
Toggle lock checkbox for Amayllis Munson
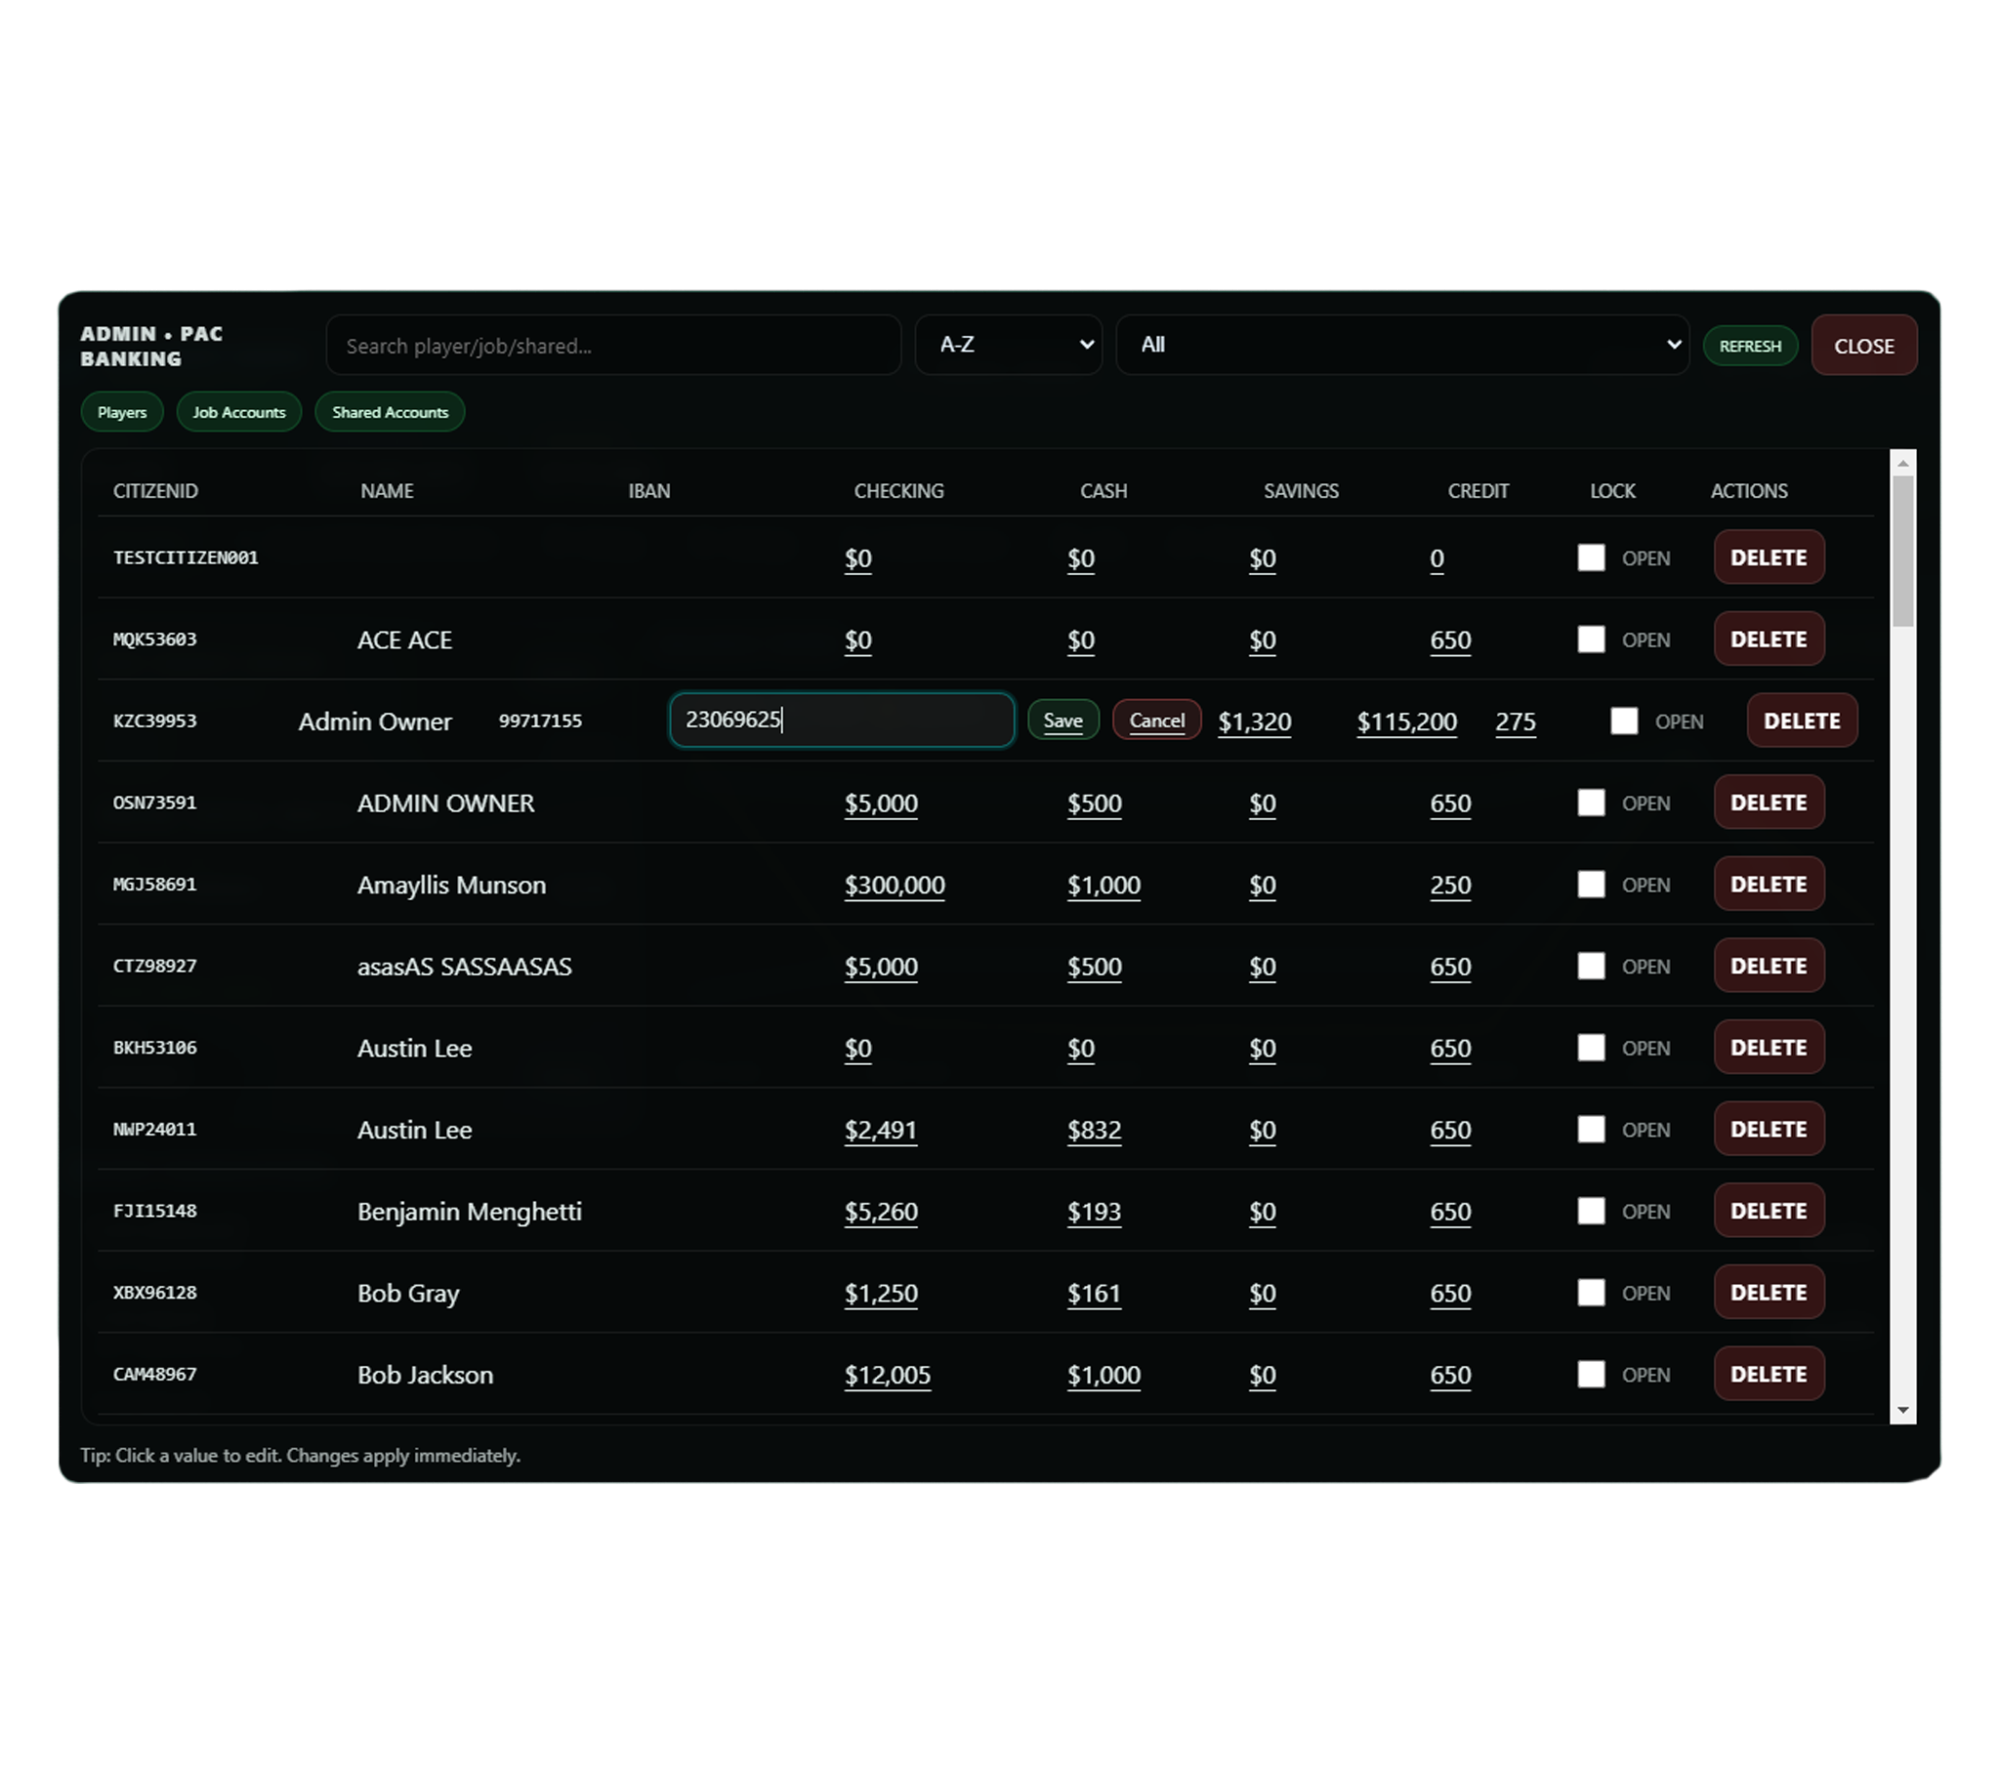click(x=1590, y=884)
